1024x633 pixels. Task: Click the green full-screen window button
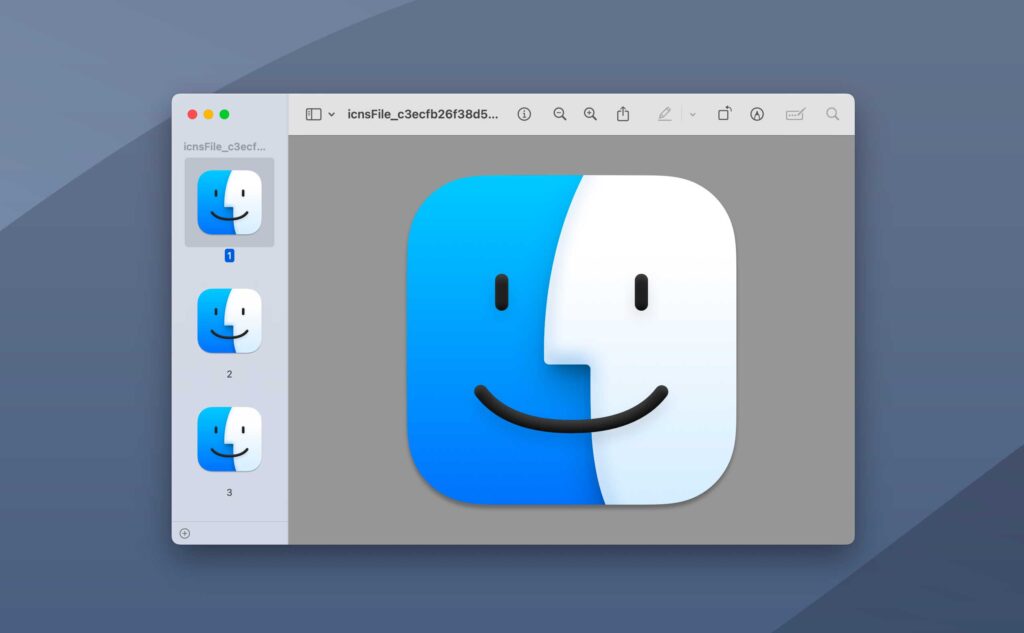coord(225,114)
